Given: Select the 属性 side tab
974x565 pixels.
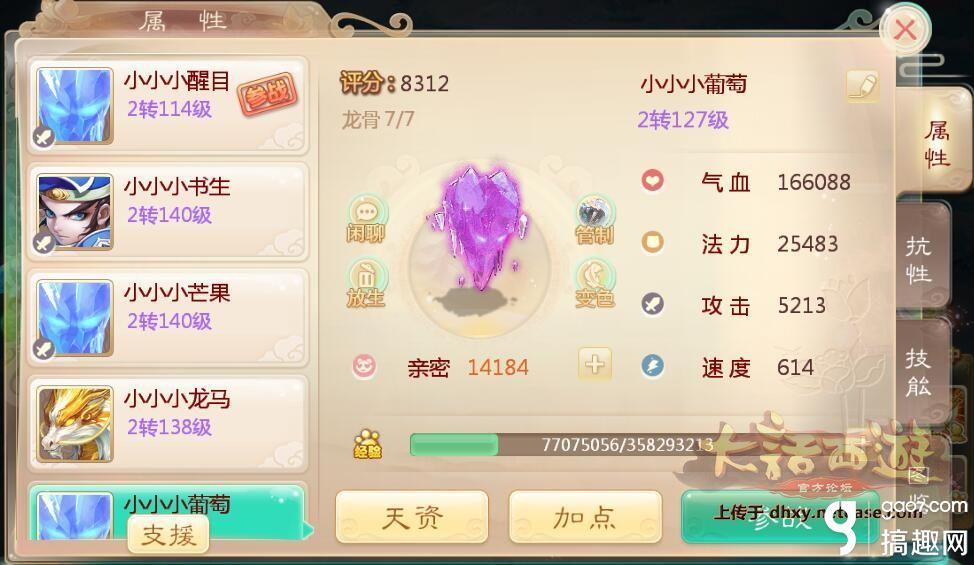Looking at the screenshot, I should point(935,144).
